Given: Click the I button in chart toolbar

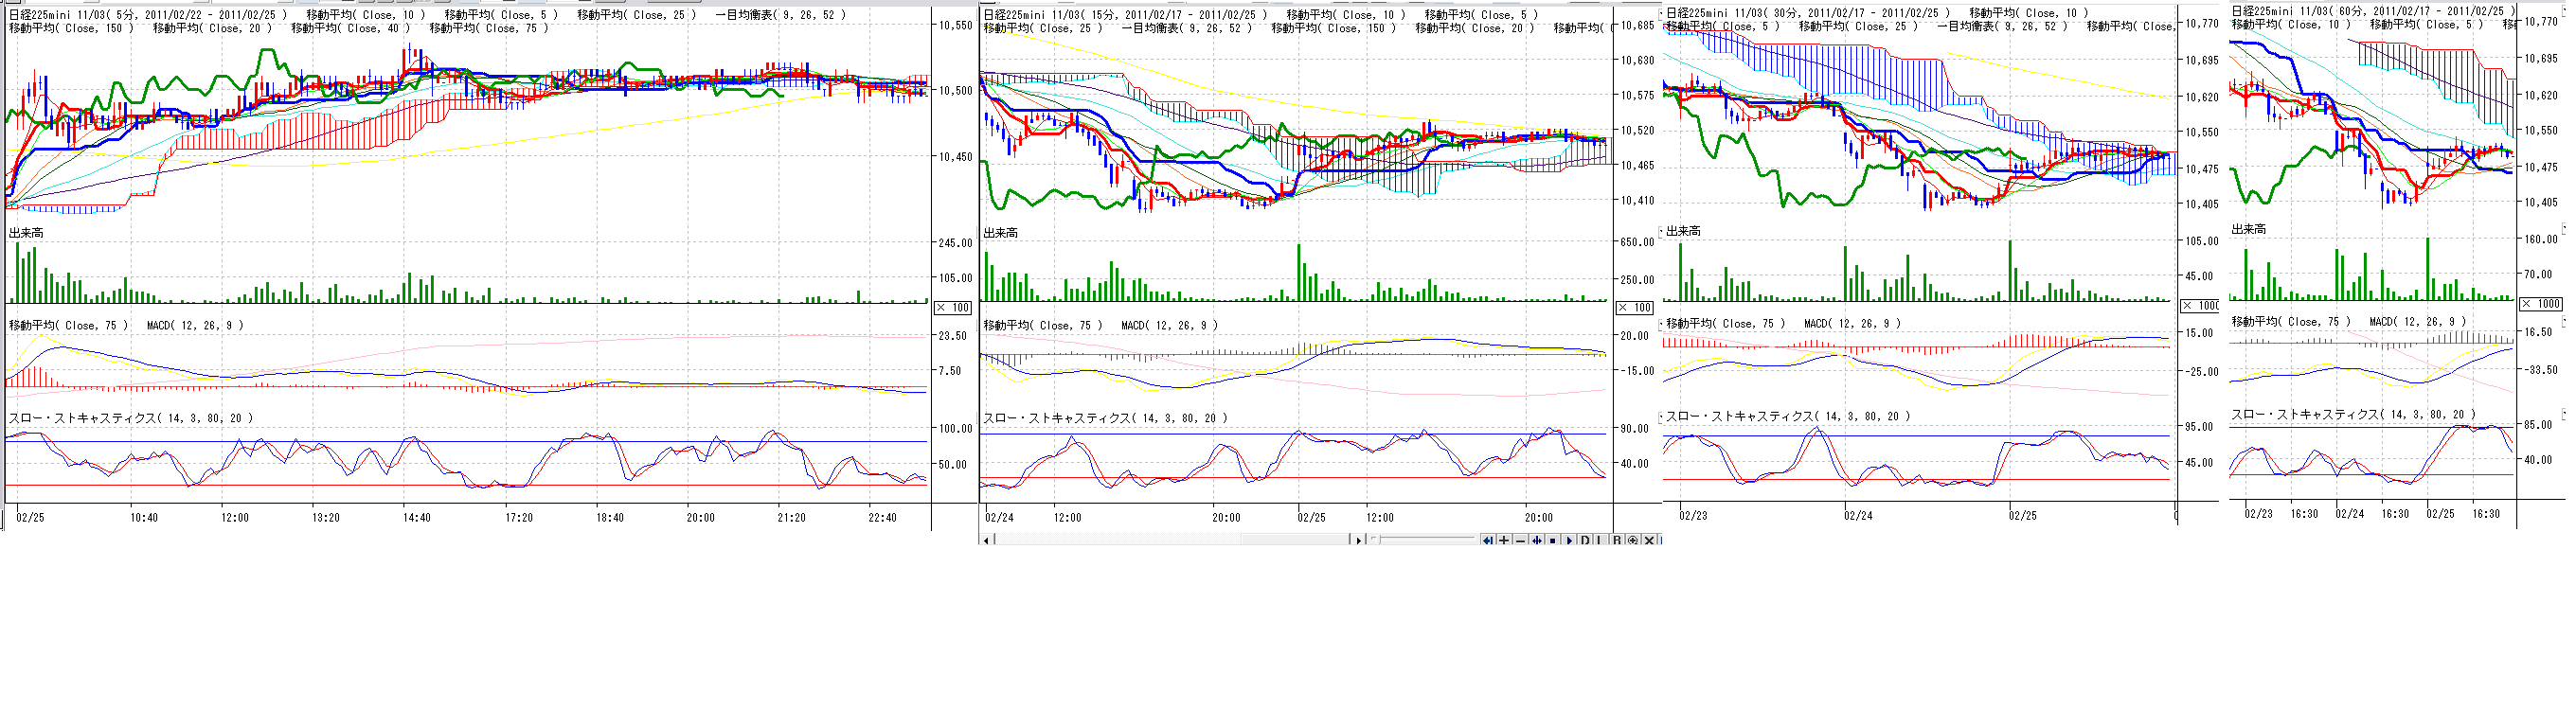Looking at the screenshot, I should point(1600,541).
